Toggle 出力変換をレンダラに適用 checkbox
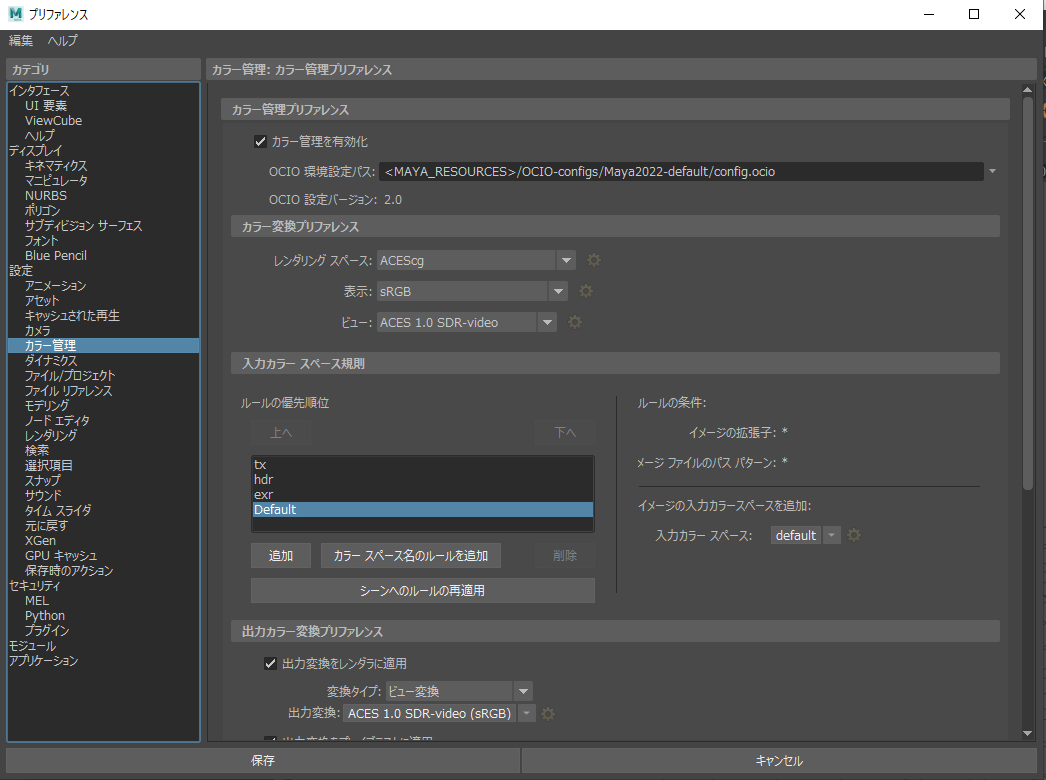 (x=270, y=663)
